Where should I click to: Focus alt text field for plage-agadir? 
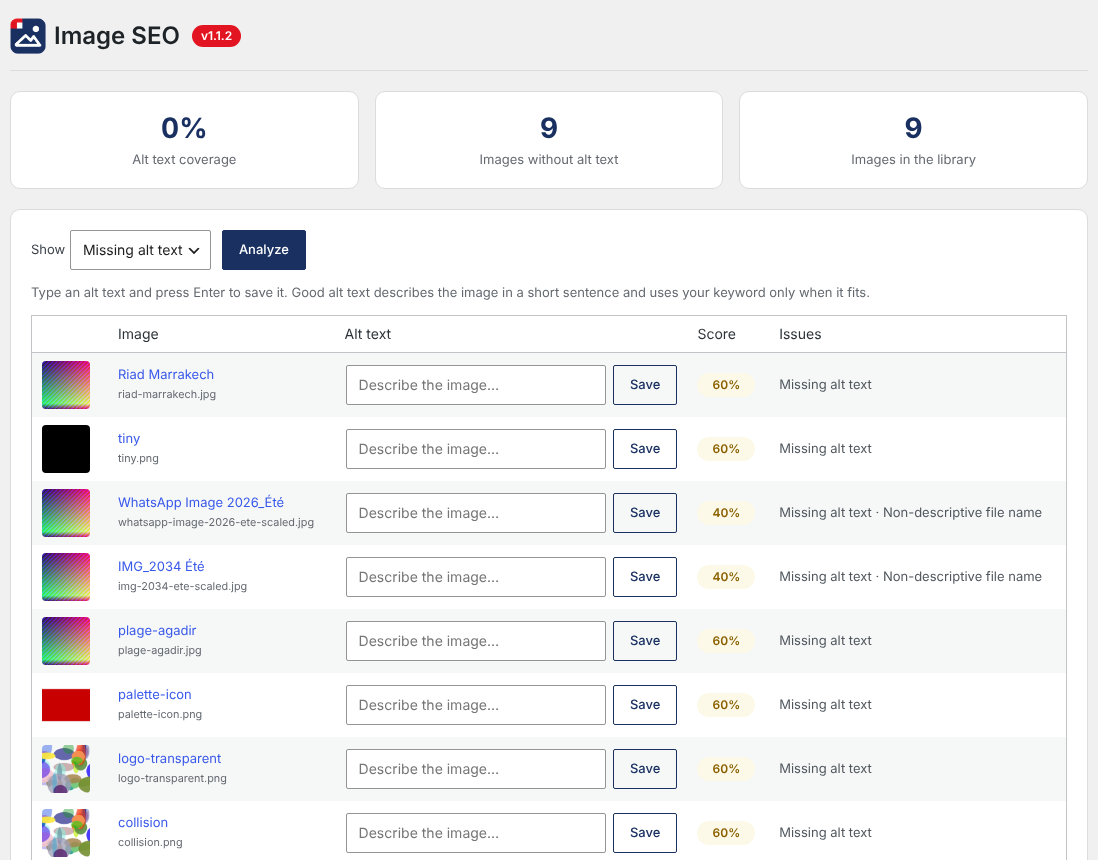coord(475,641)
